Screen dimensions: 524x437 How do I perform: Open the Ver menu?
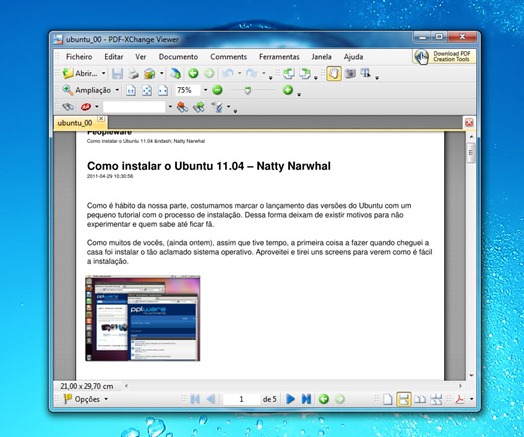point(141,57)
